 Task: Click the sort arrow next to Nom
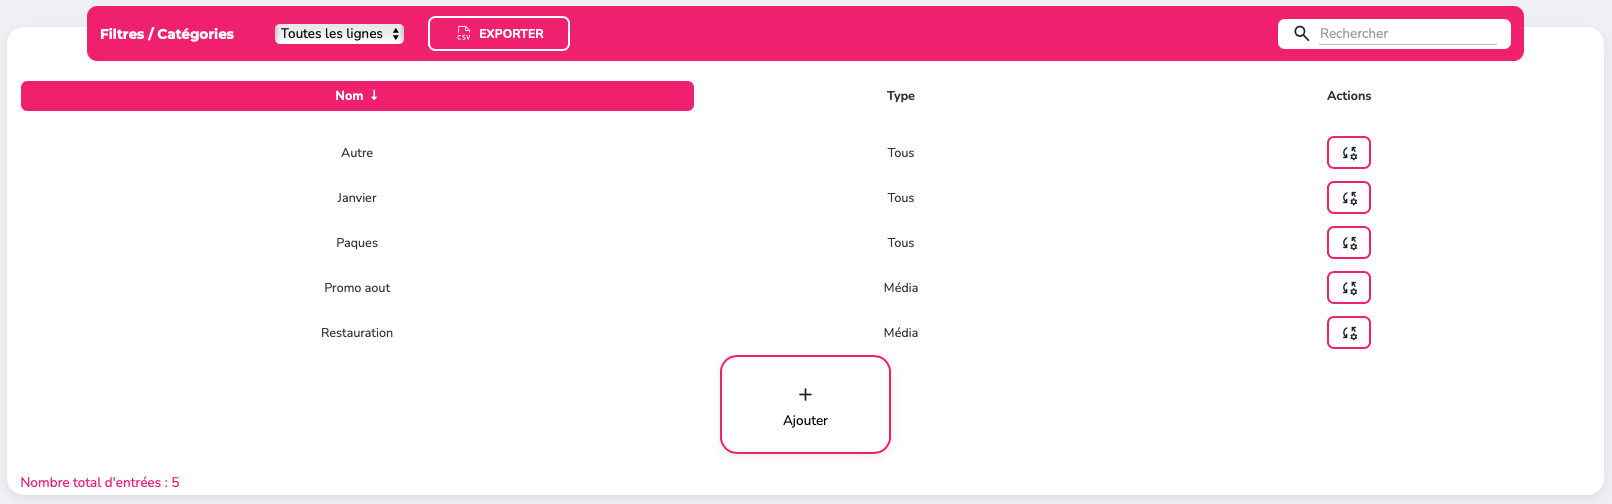pos(374,95)
